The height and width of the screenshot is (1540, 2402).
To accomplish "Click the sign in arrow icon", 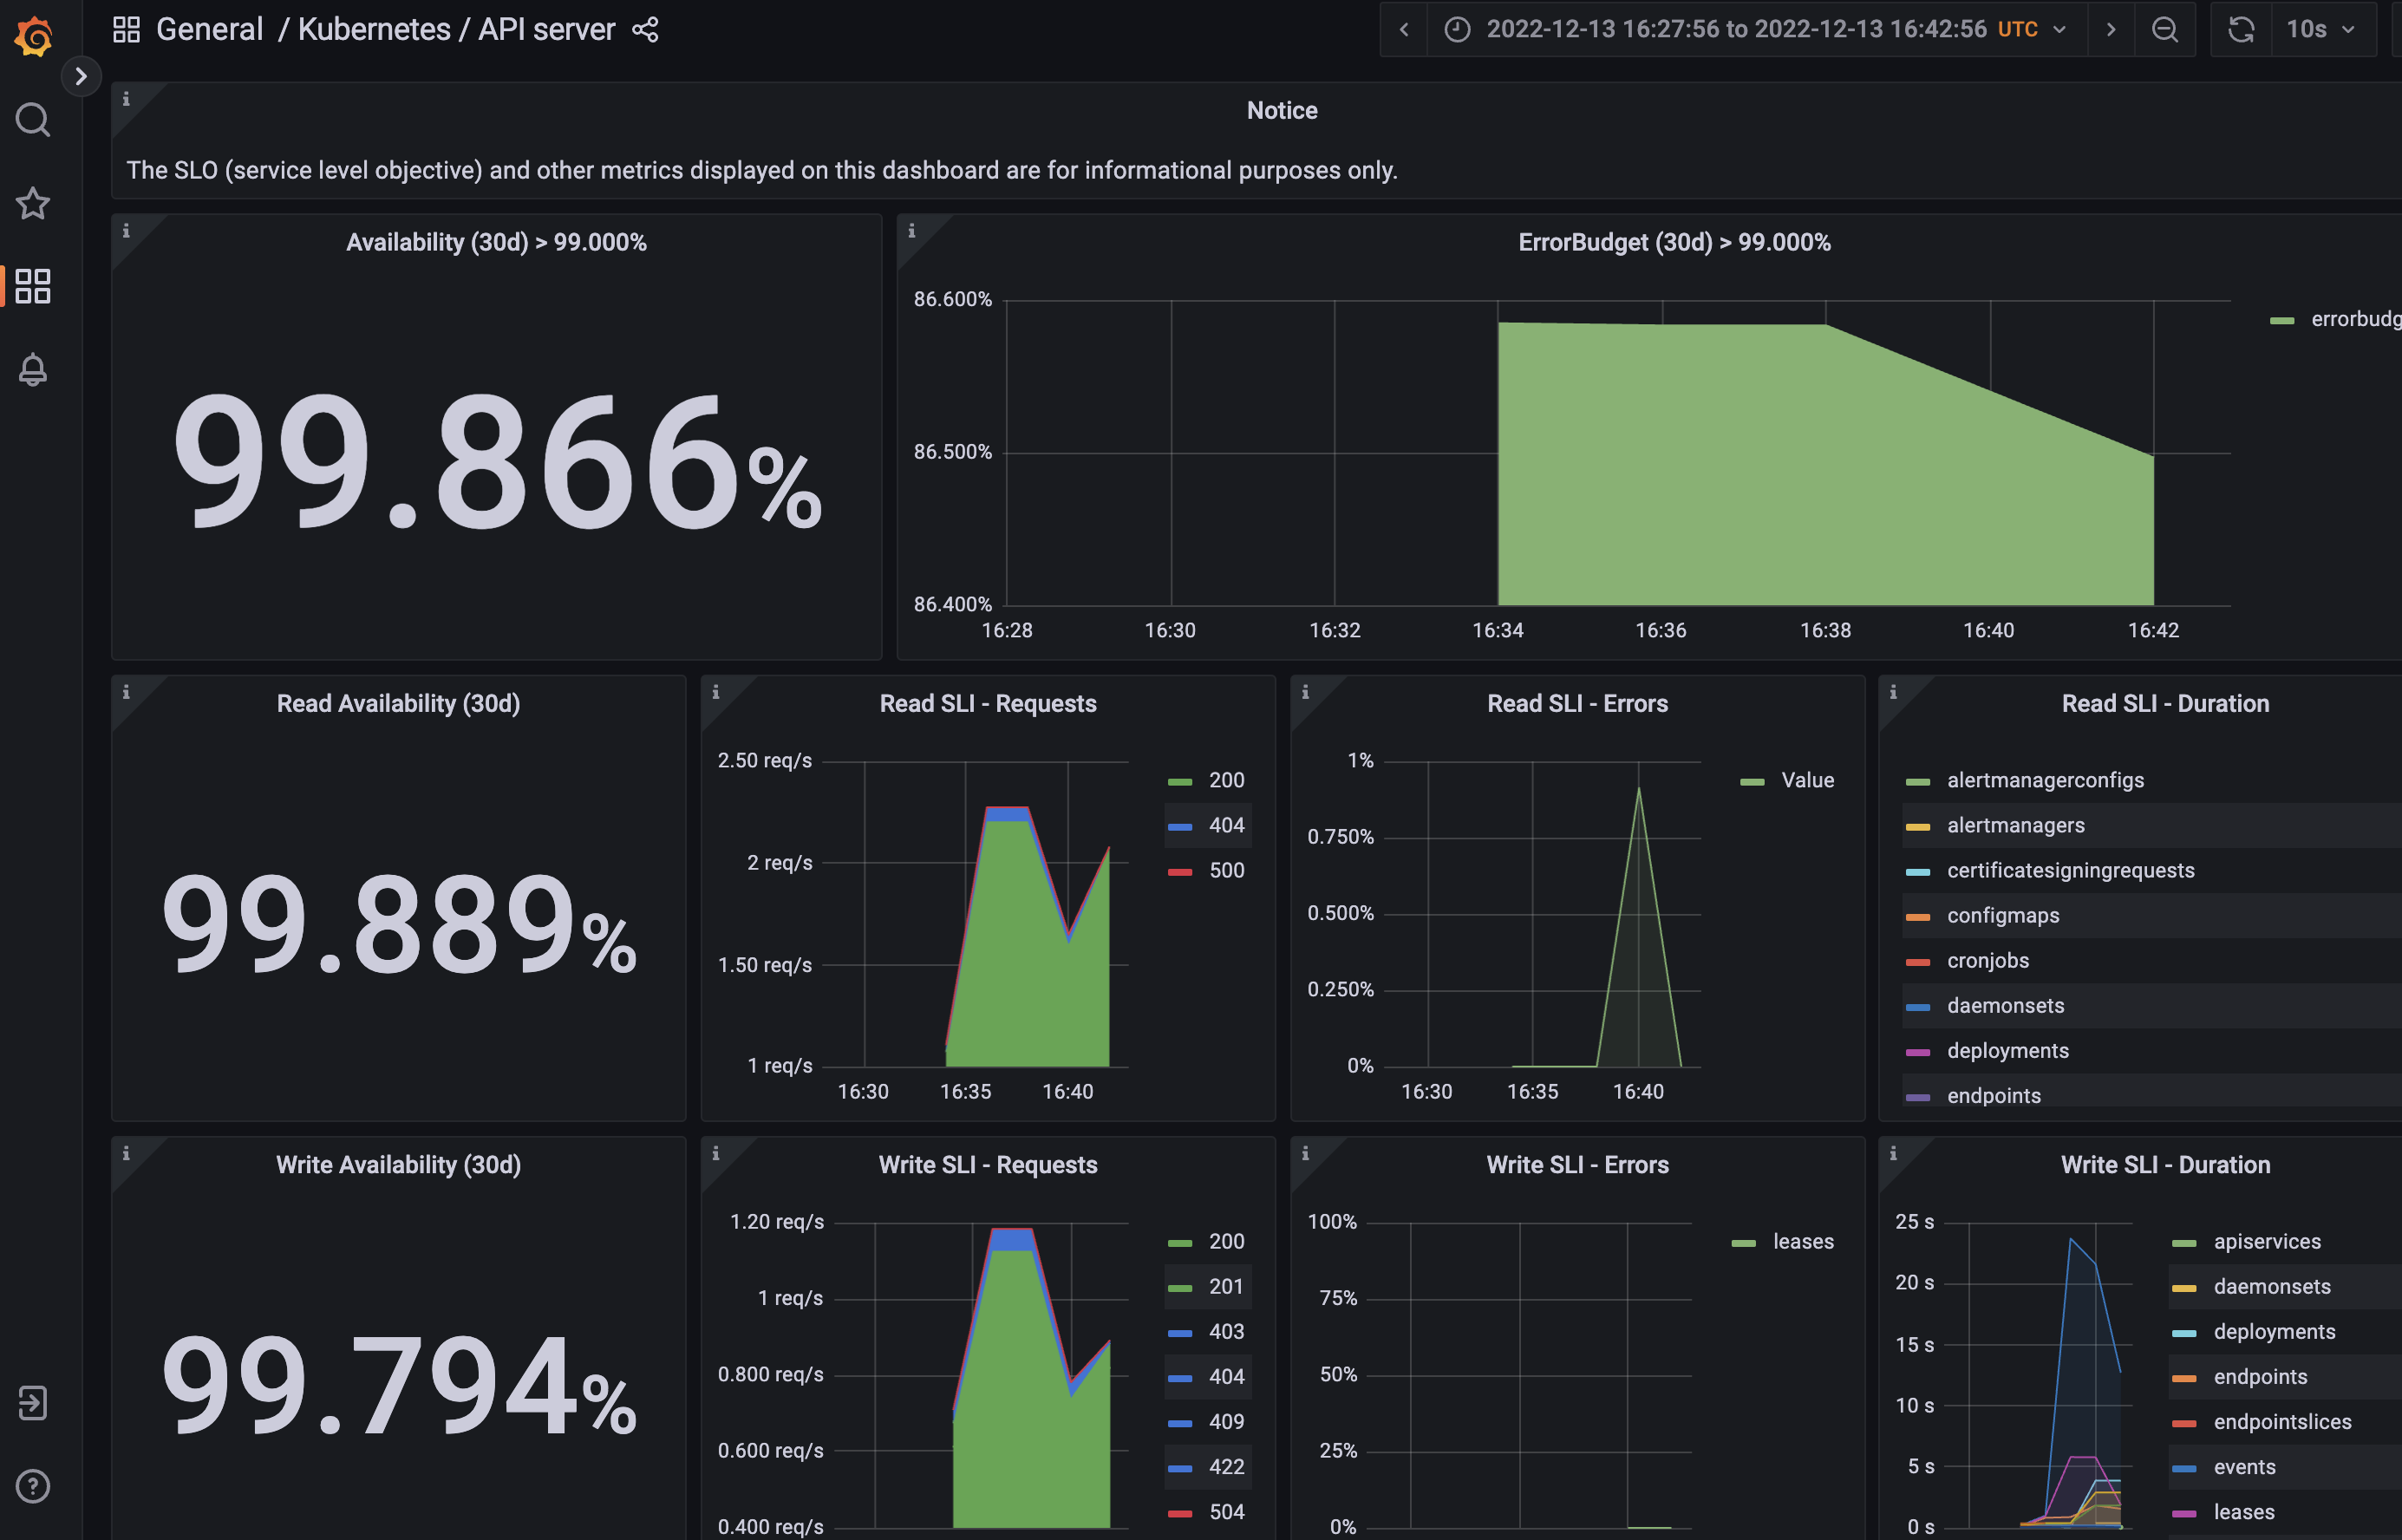I will 33,1402.
